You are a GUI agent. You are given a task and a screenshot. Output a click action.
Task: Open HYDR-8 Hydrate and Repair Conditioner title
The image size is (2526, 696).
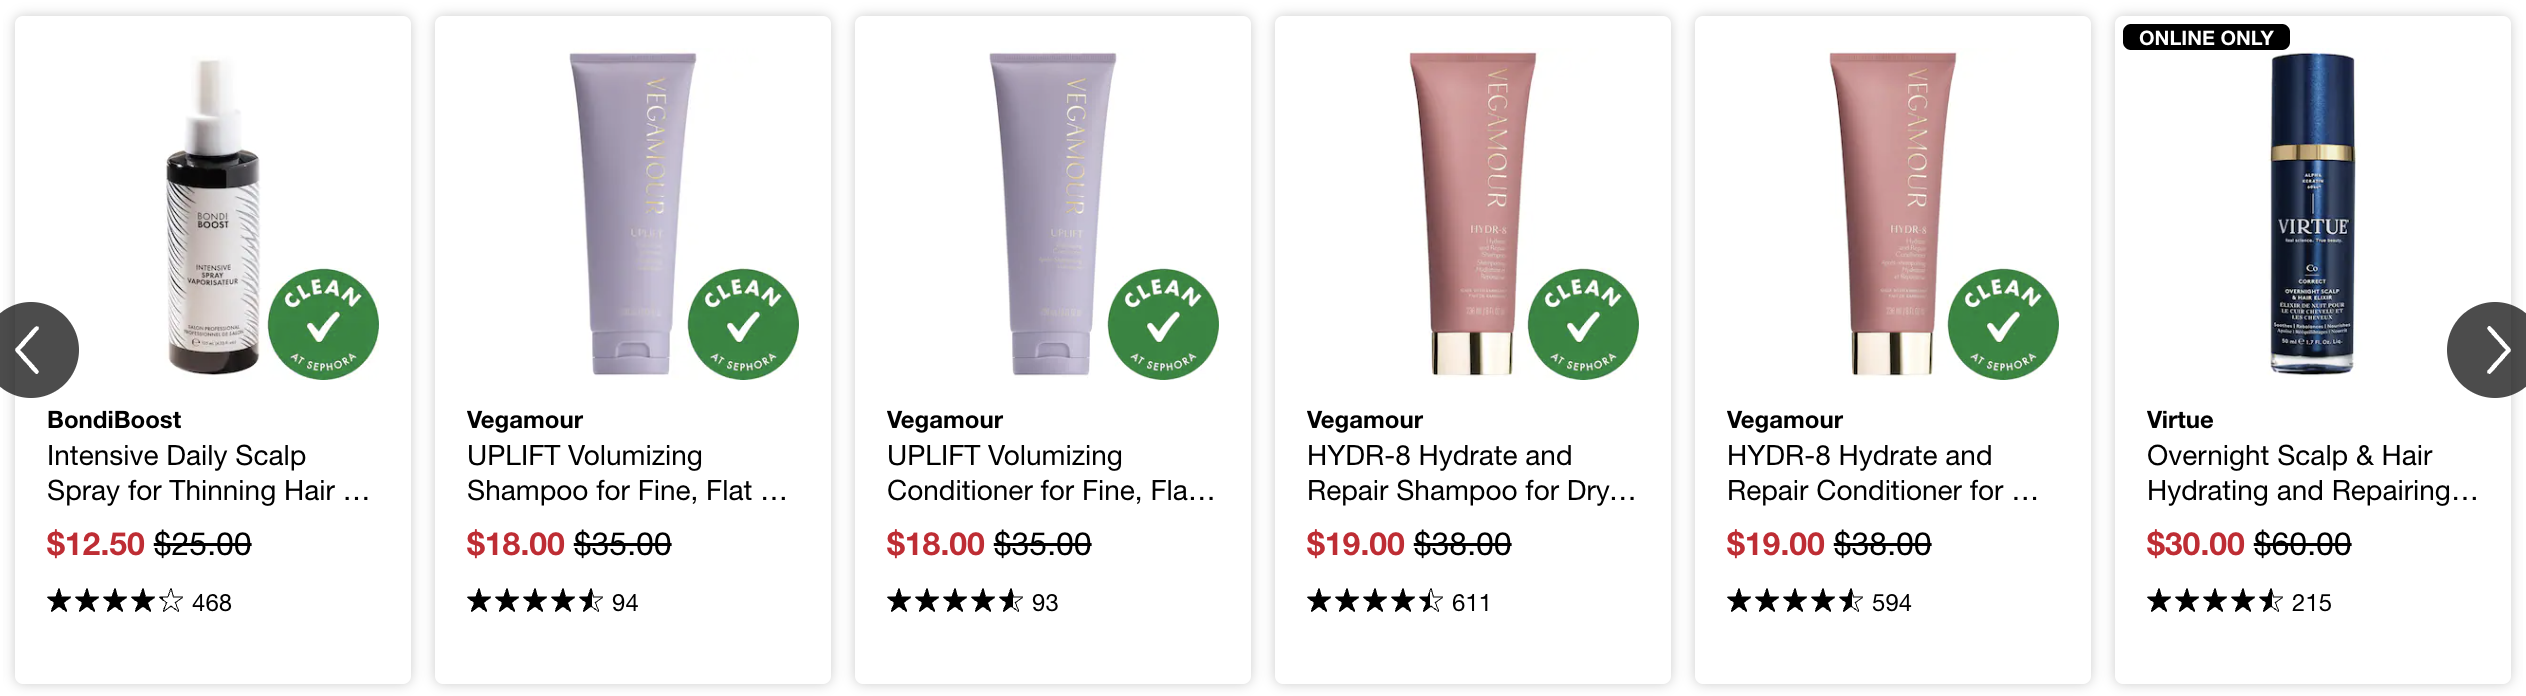(1882, 473)
